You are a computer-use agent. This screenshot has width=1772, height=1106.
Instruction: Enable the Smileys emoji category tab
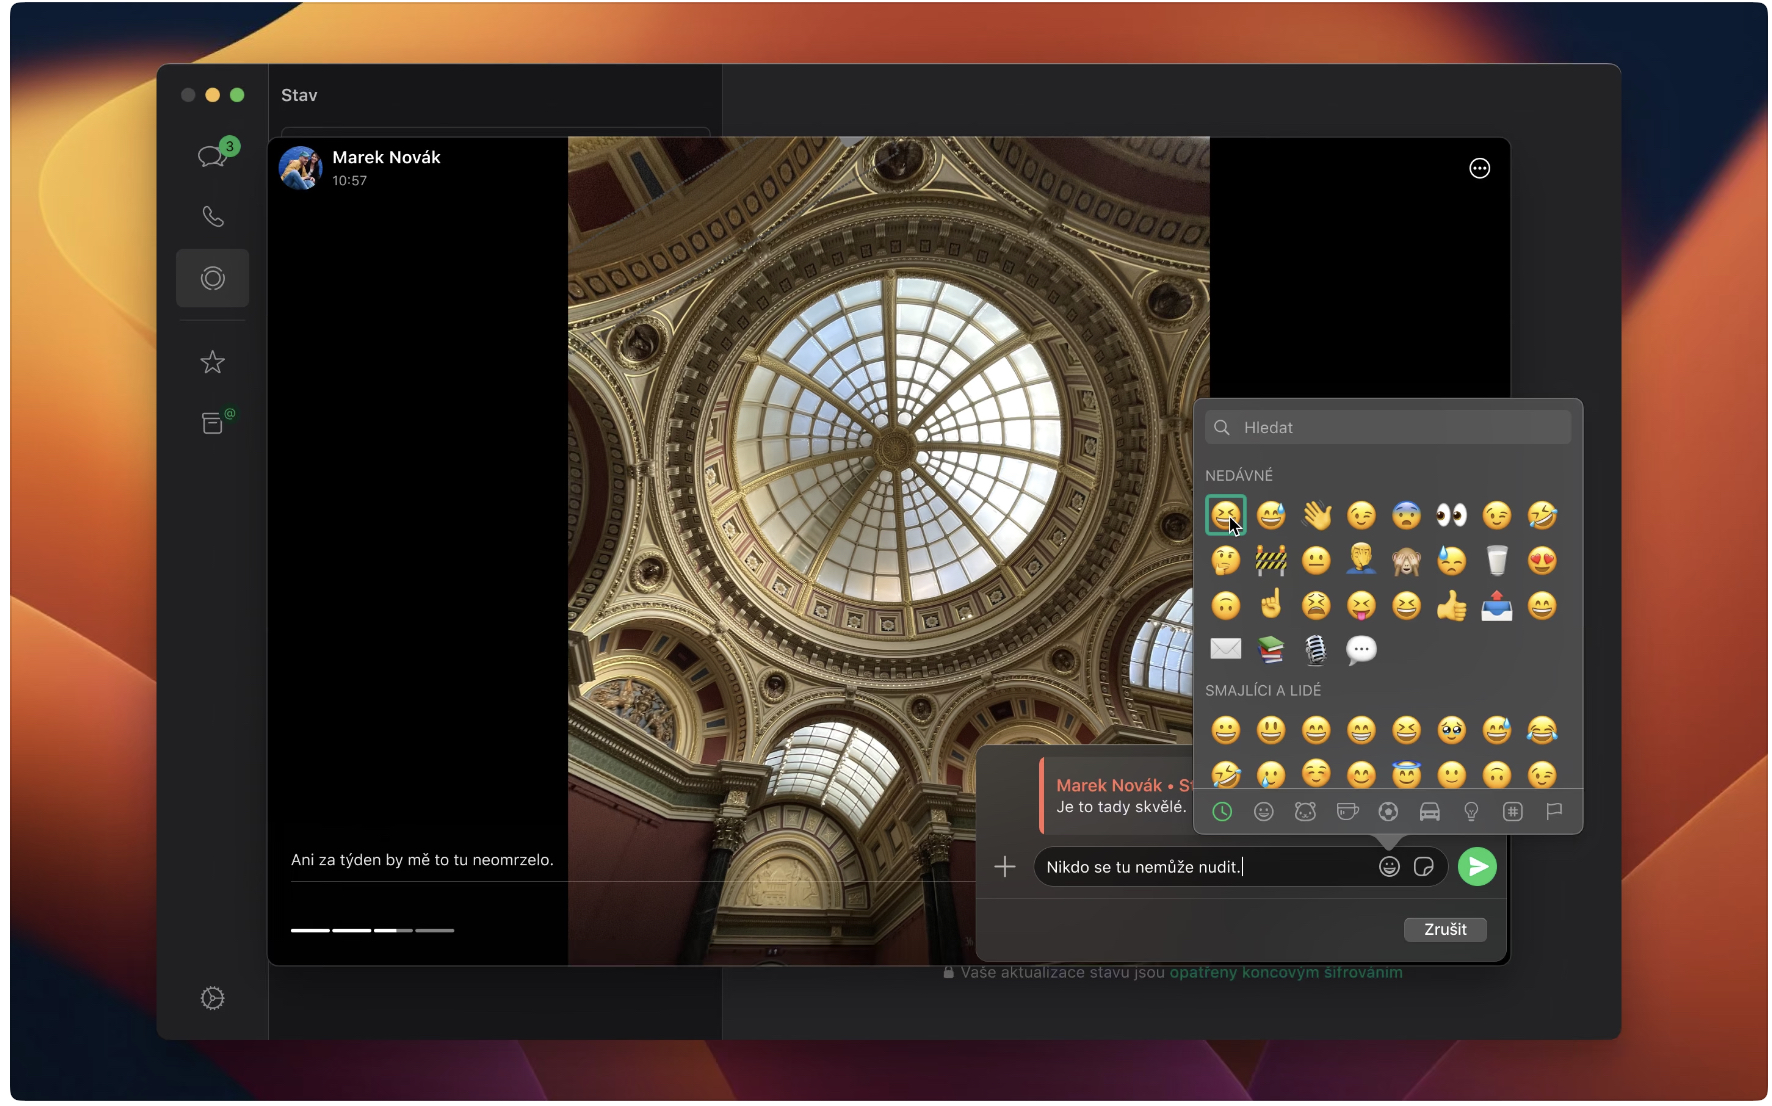[1264, 812]
